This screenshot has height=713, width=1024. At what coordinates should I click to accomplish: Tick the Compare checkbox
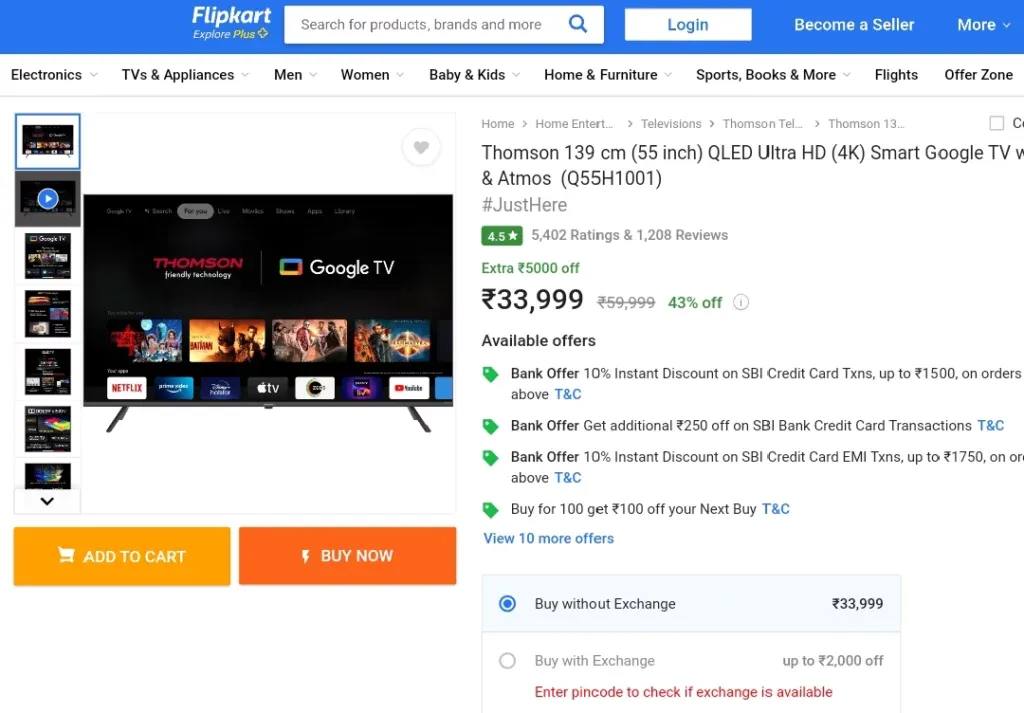997,123
